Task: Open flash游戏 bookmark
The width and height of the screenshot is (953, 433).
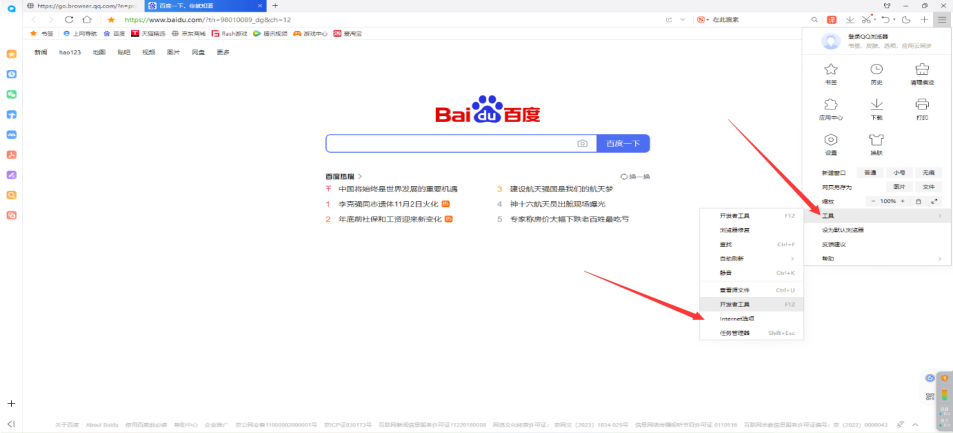Action: tap(230, 34)
